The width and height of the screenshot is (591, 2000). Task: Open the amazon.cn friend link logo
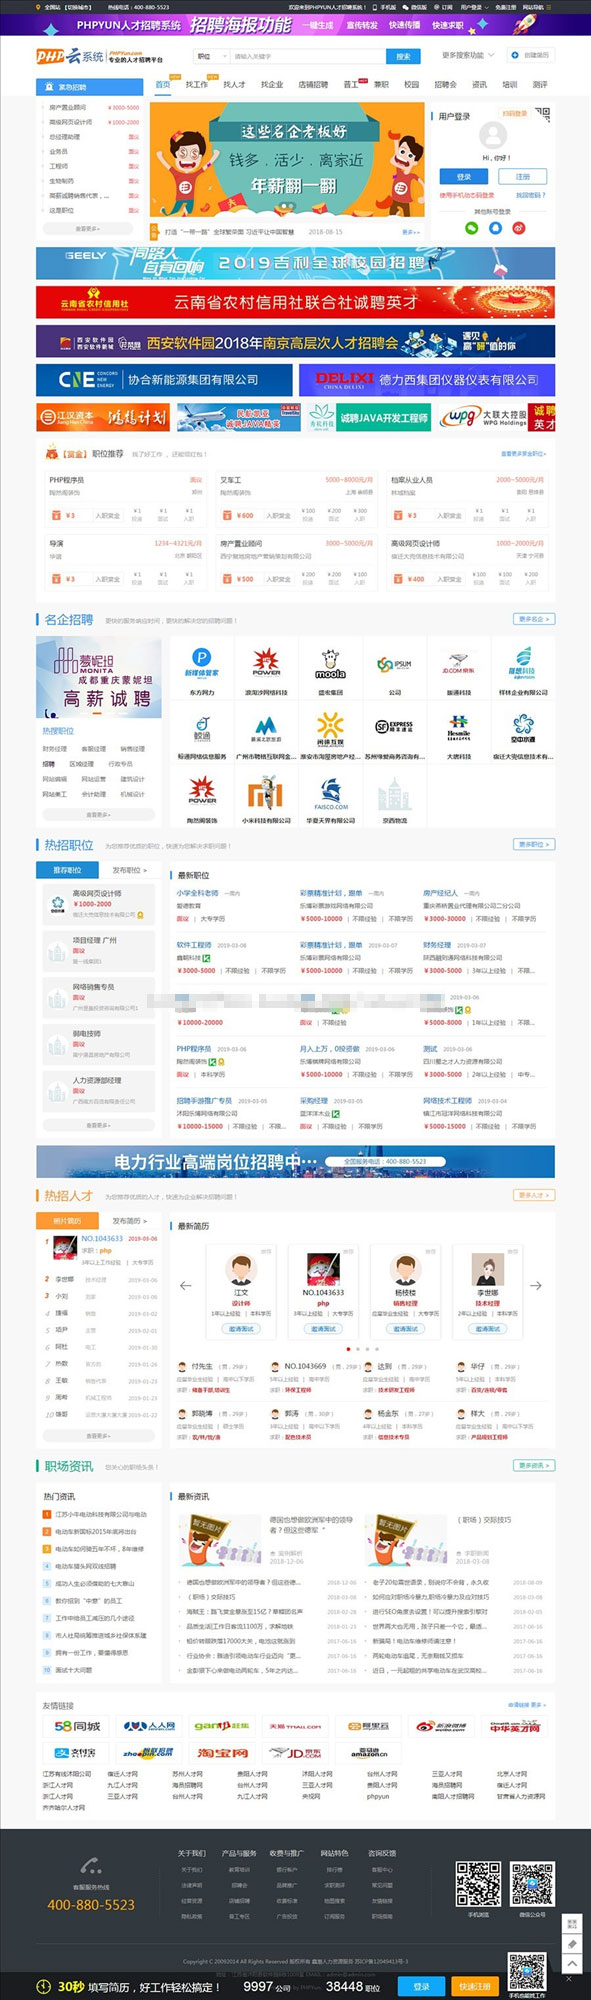(368, 1753)
